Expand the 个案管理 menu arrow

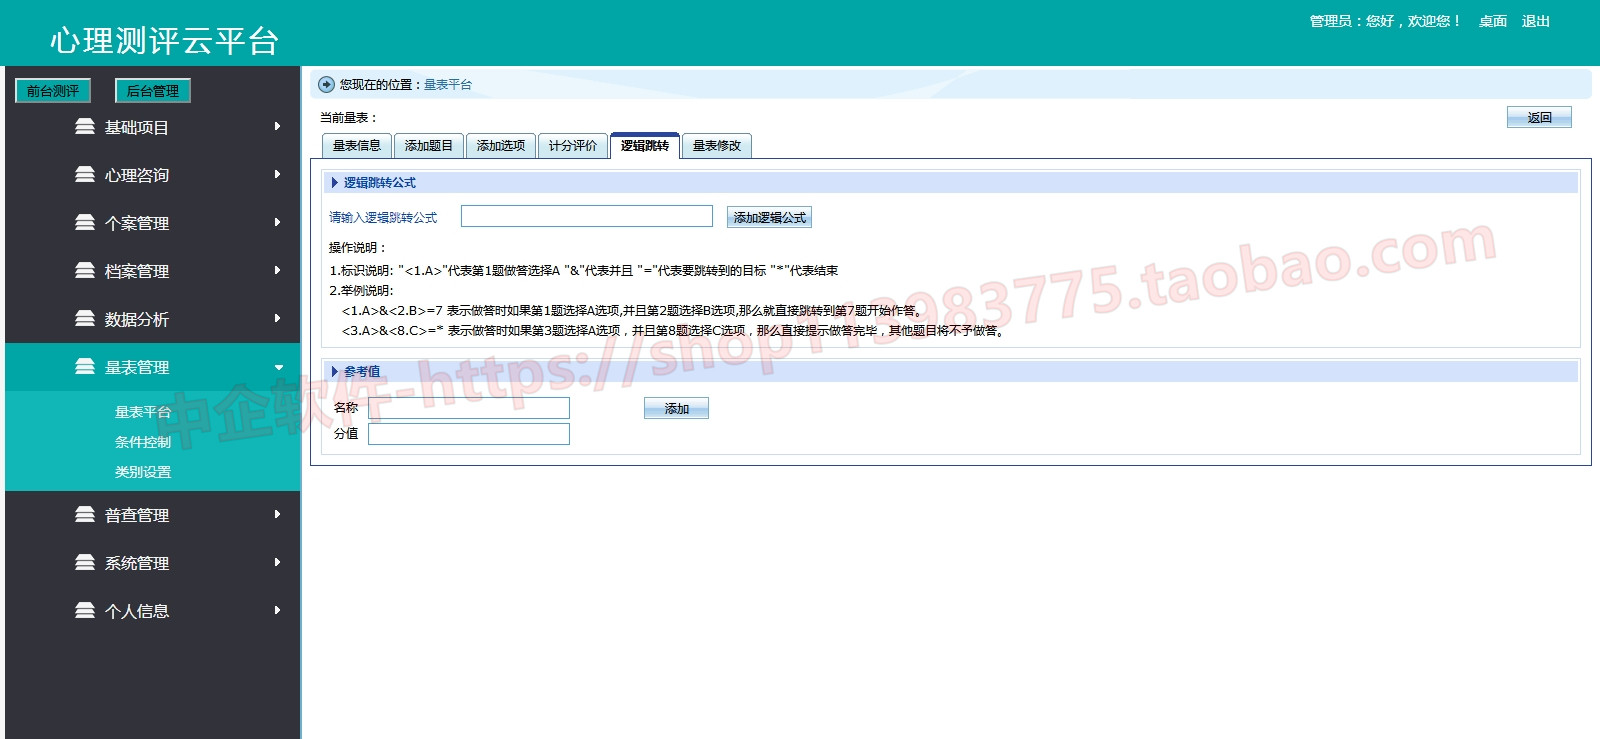click(277, 223)
